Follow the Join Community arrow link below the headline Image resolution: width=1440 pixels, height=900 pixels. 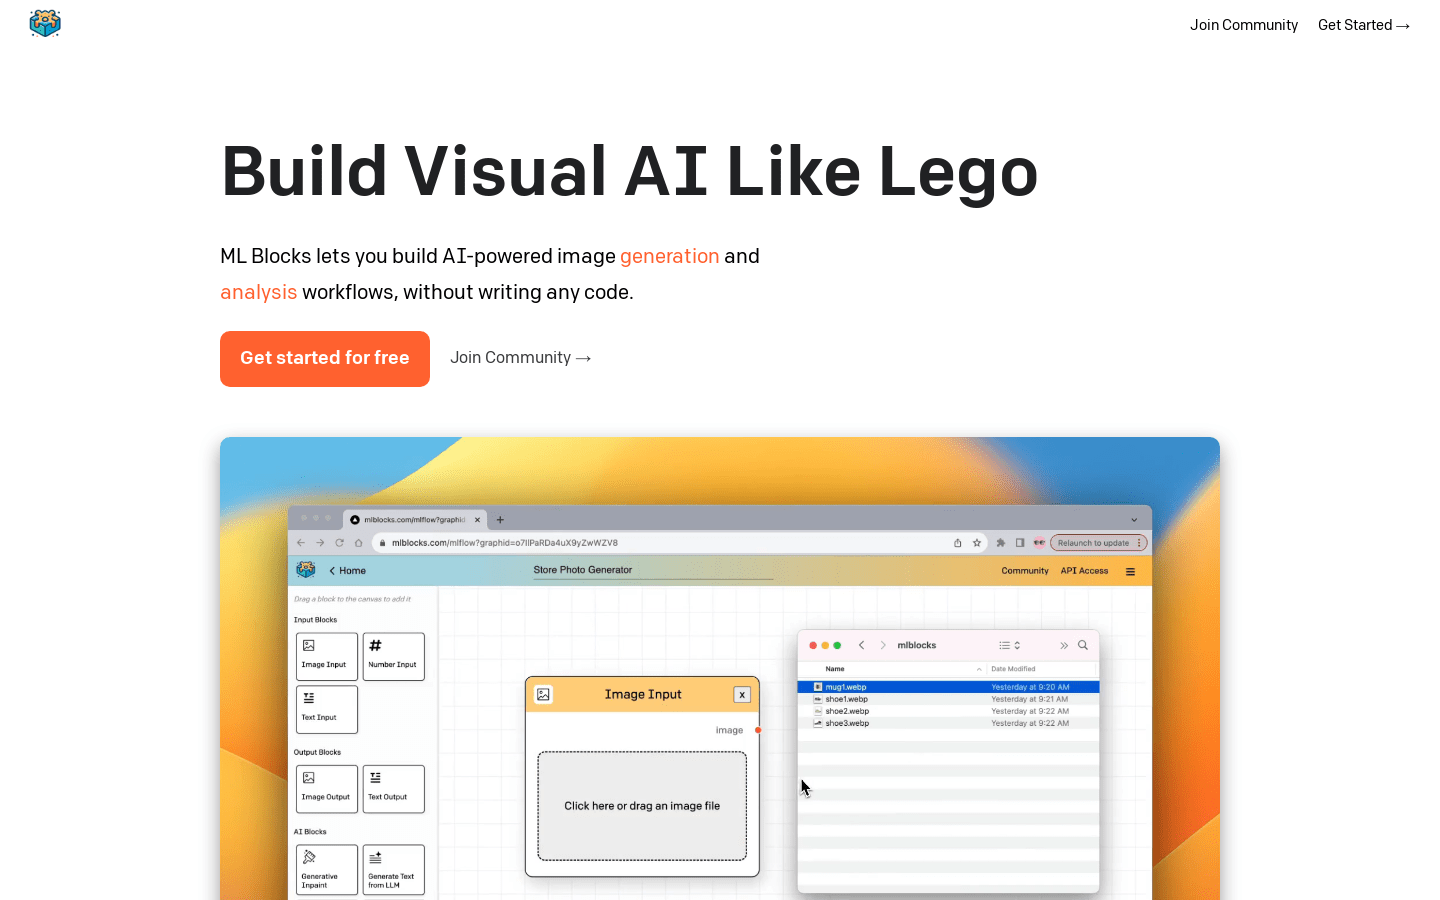[x=521, y=358]
